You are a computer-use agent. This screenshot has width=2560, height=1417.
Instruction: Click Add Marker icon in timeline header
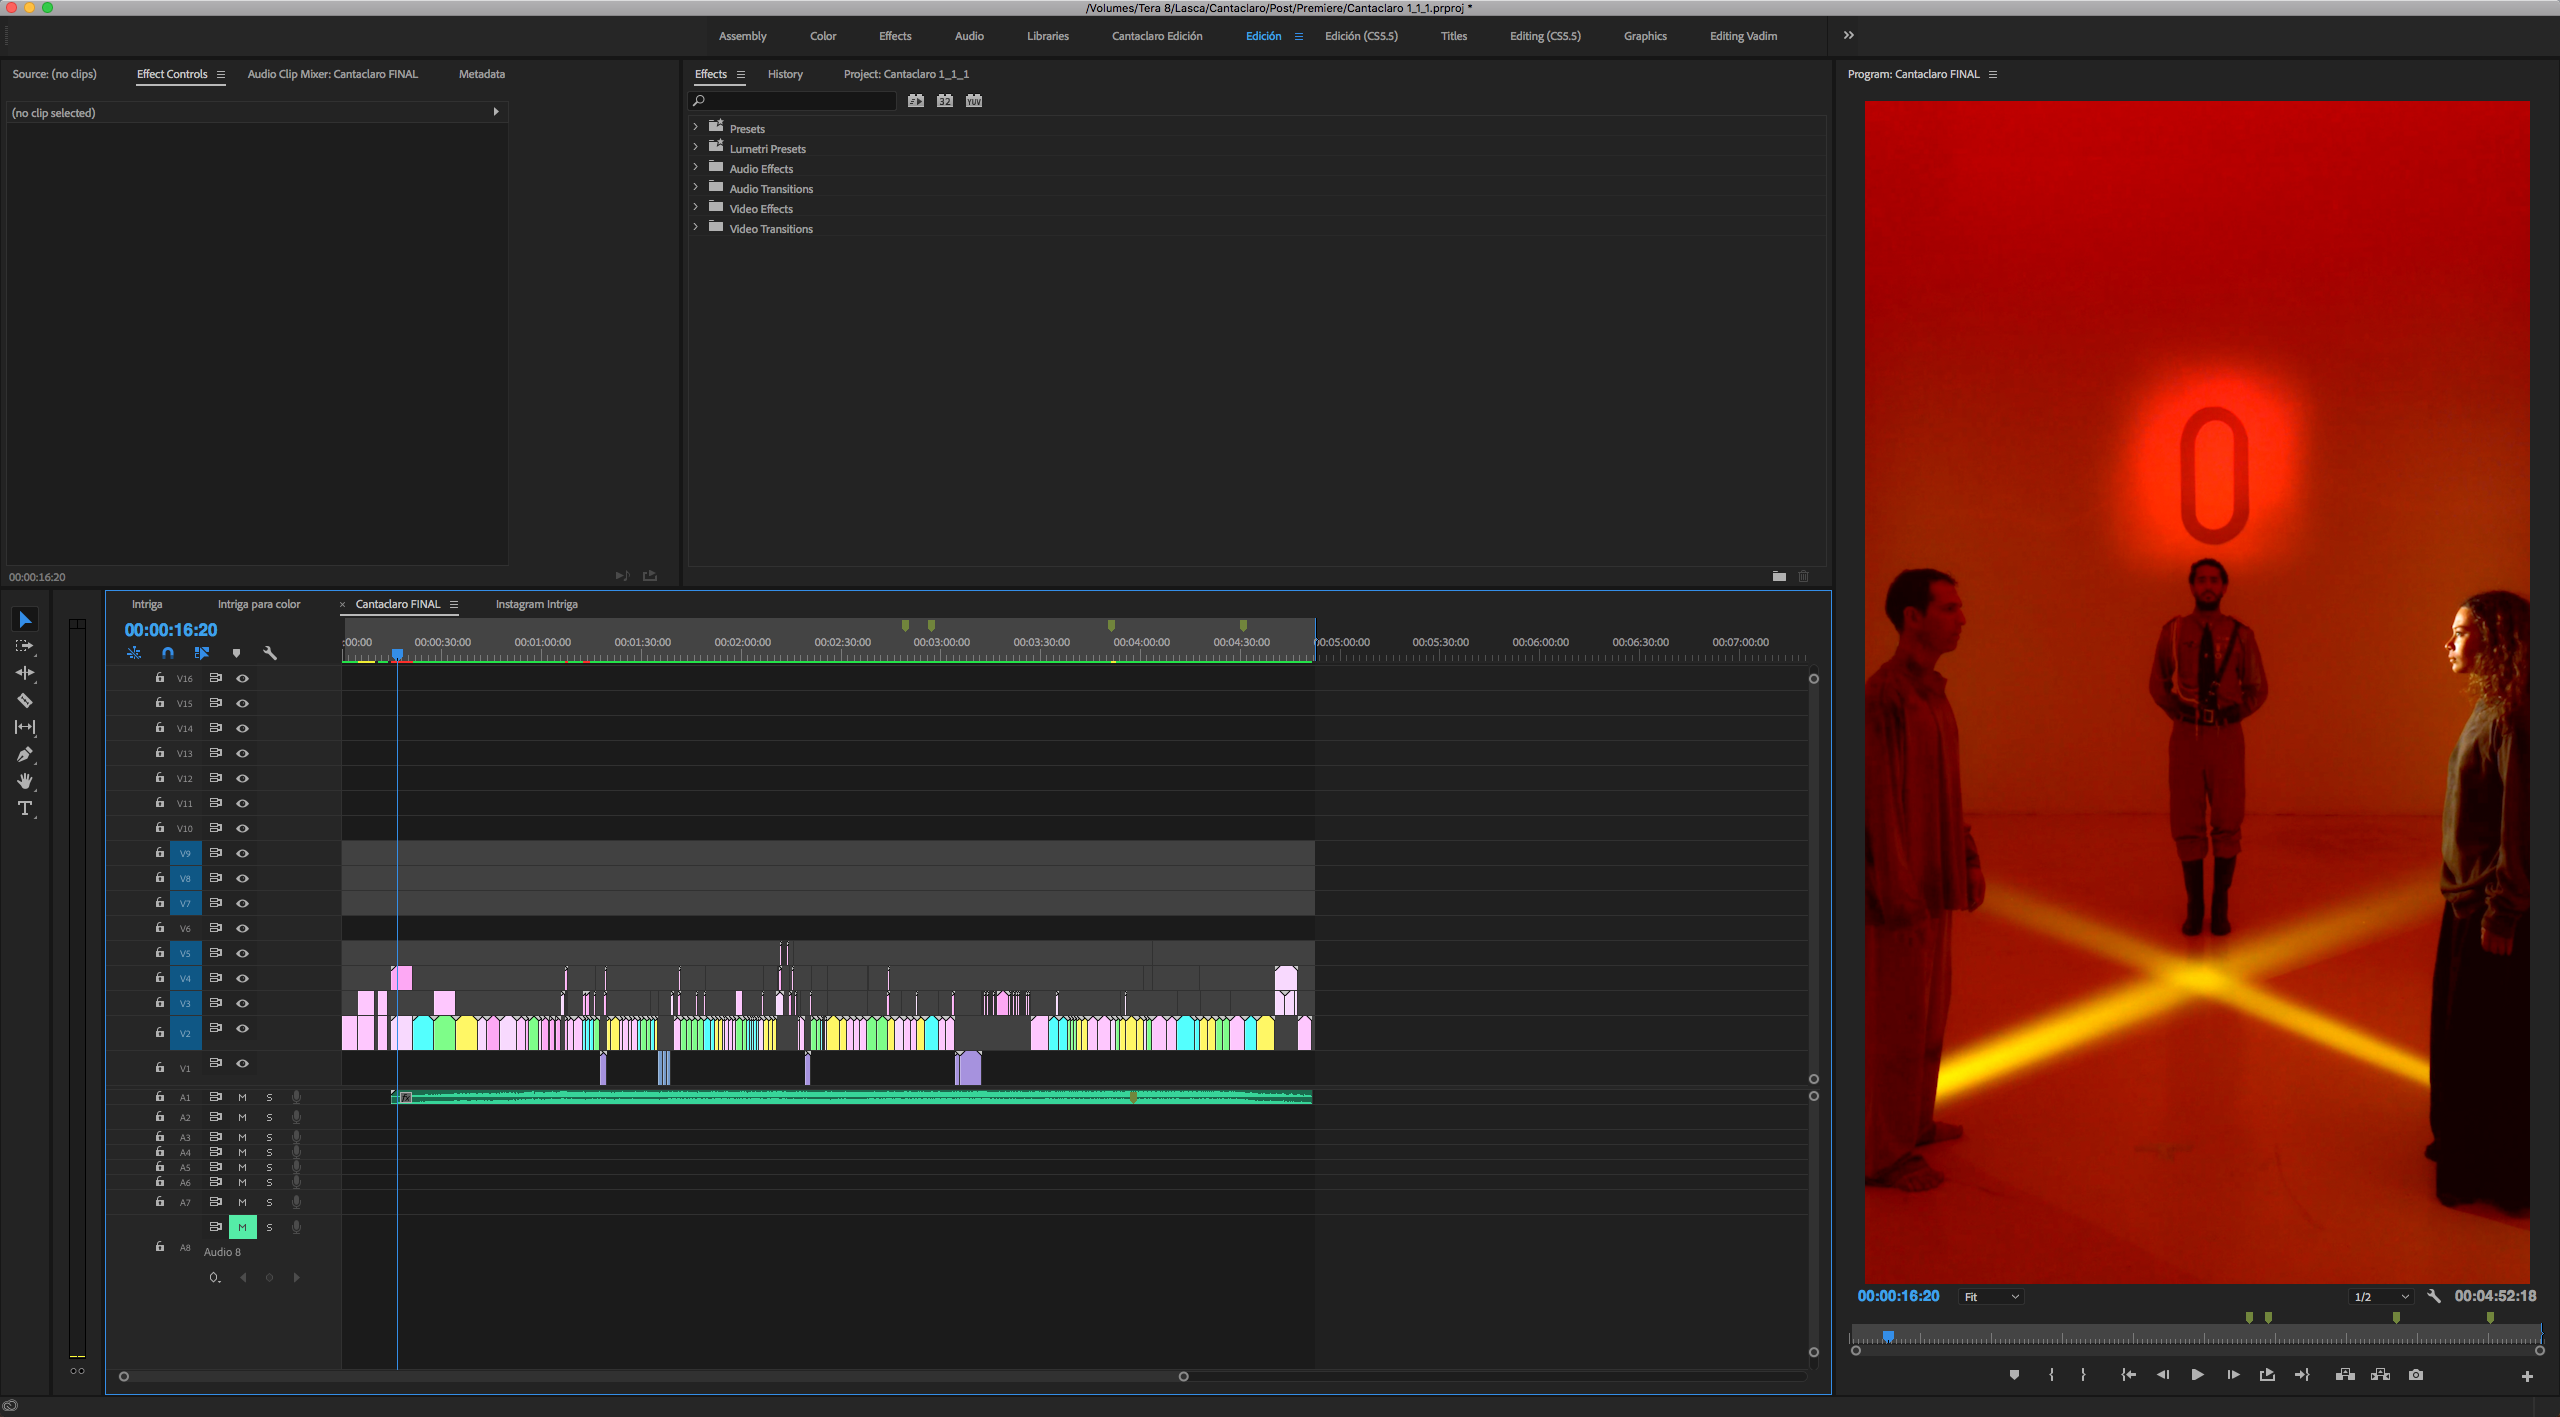coord(236,653)
